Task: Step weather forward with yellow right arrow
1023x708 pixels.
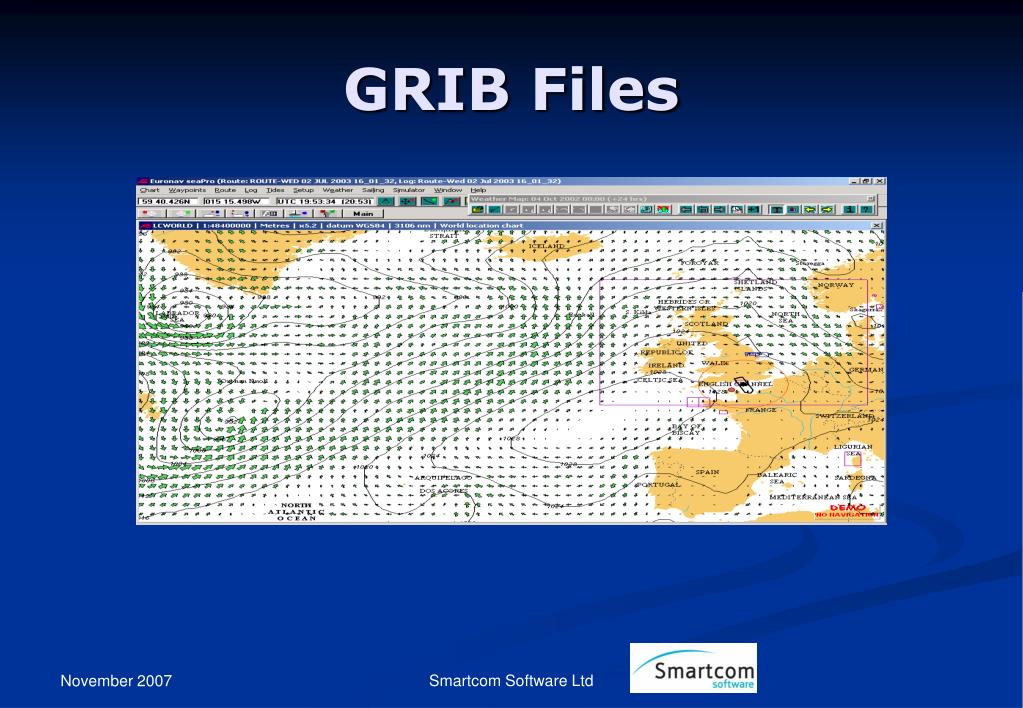Action: (827, 209)
